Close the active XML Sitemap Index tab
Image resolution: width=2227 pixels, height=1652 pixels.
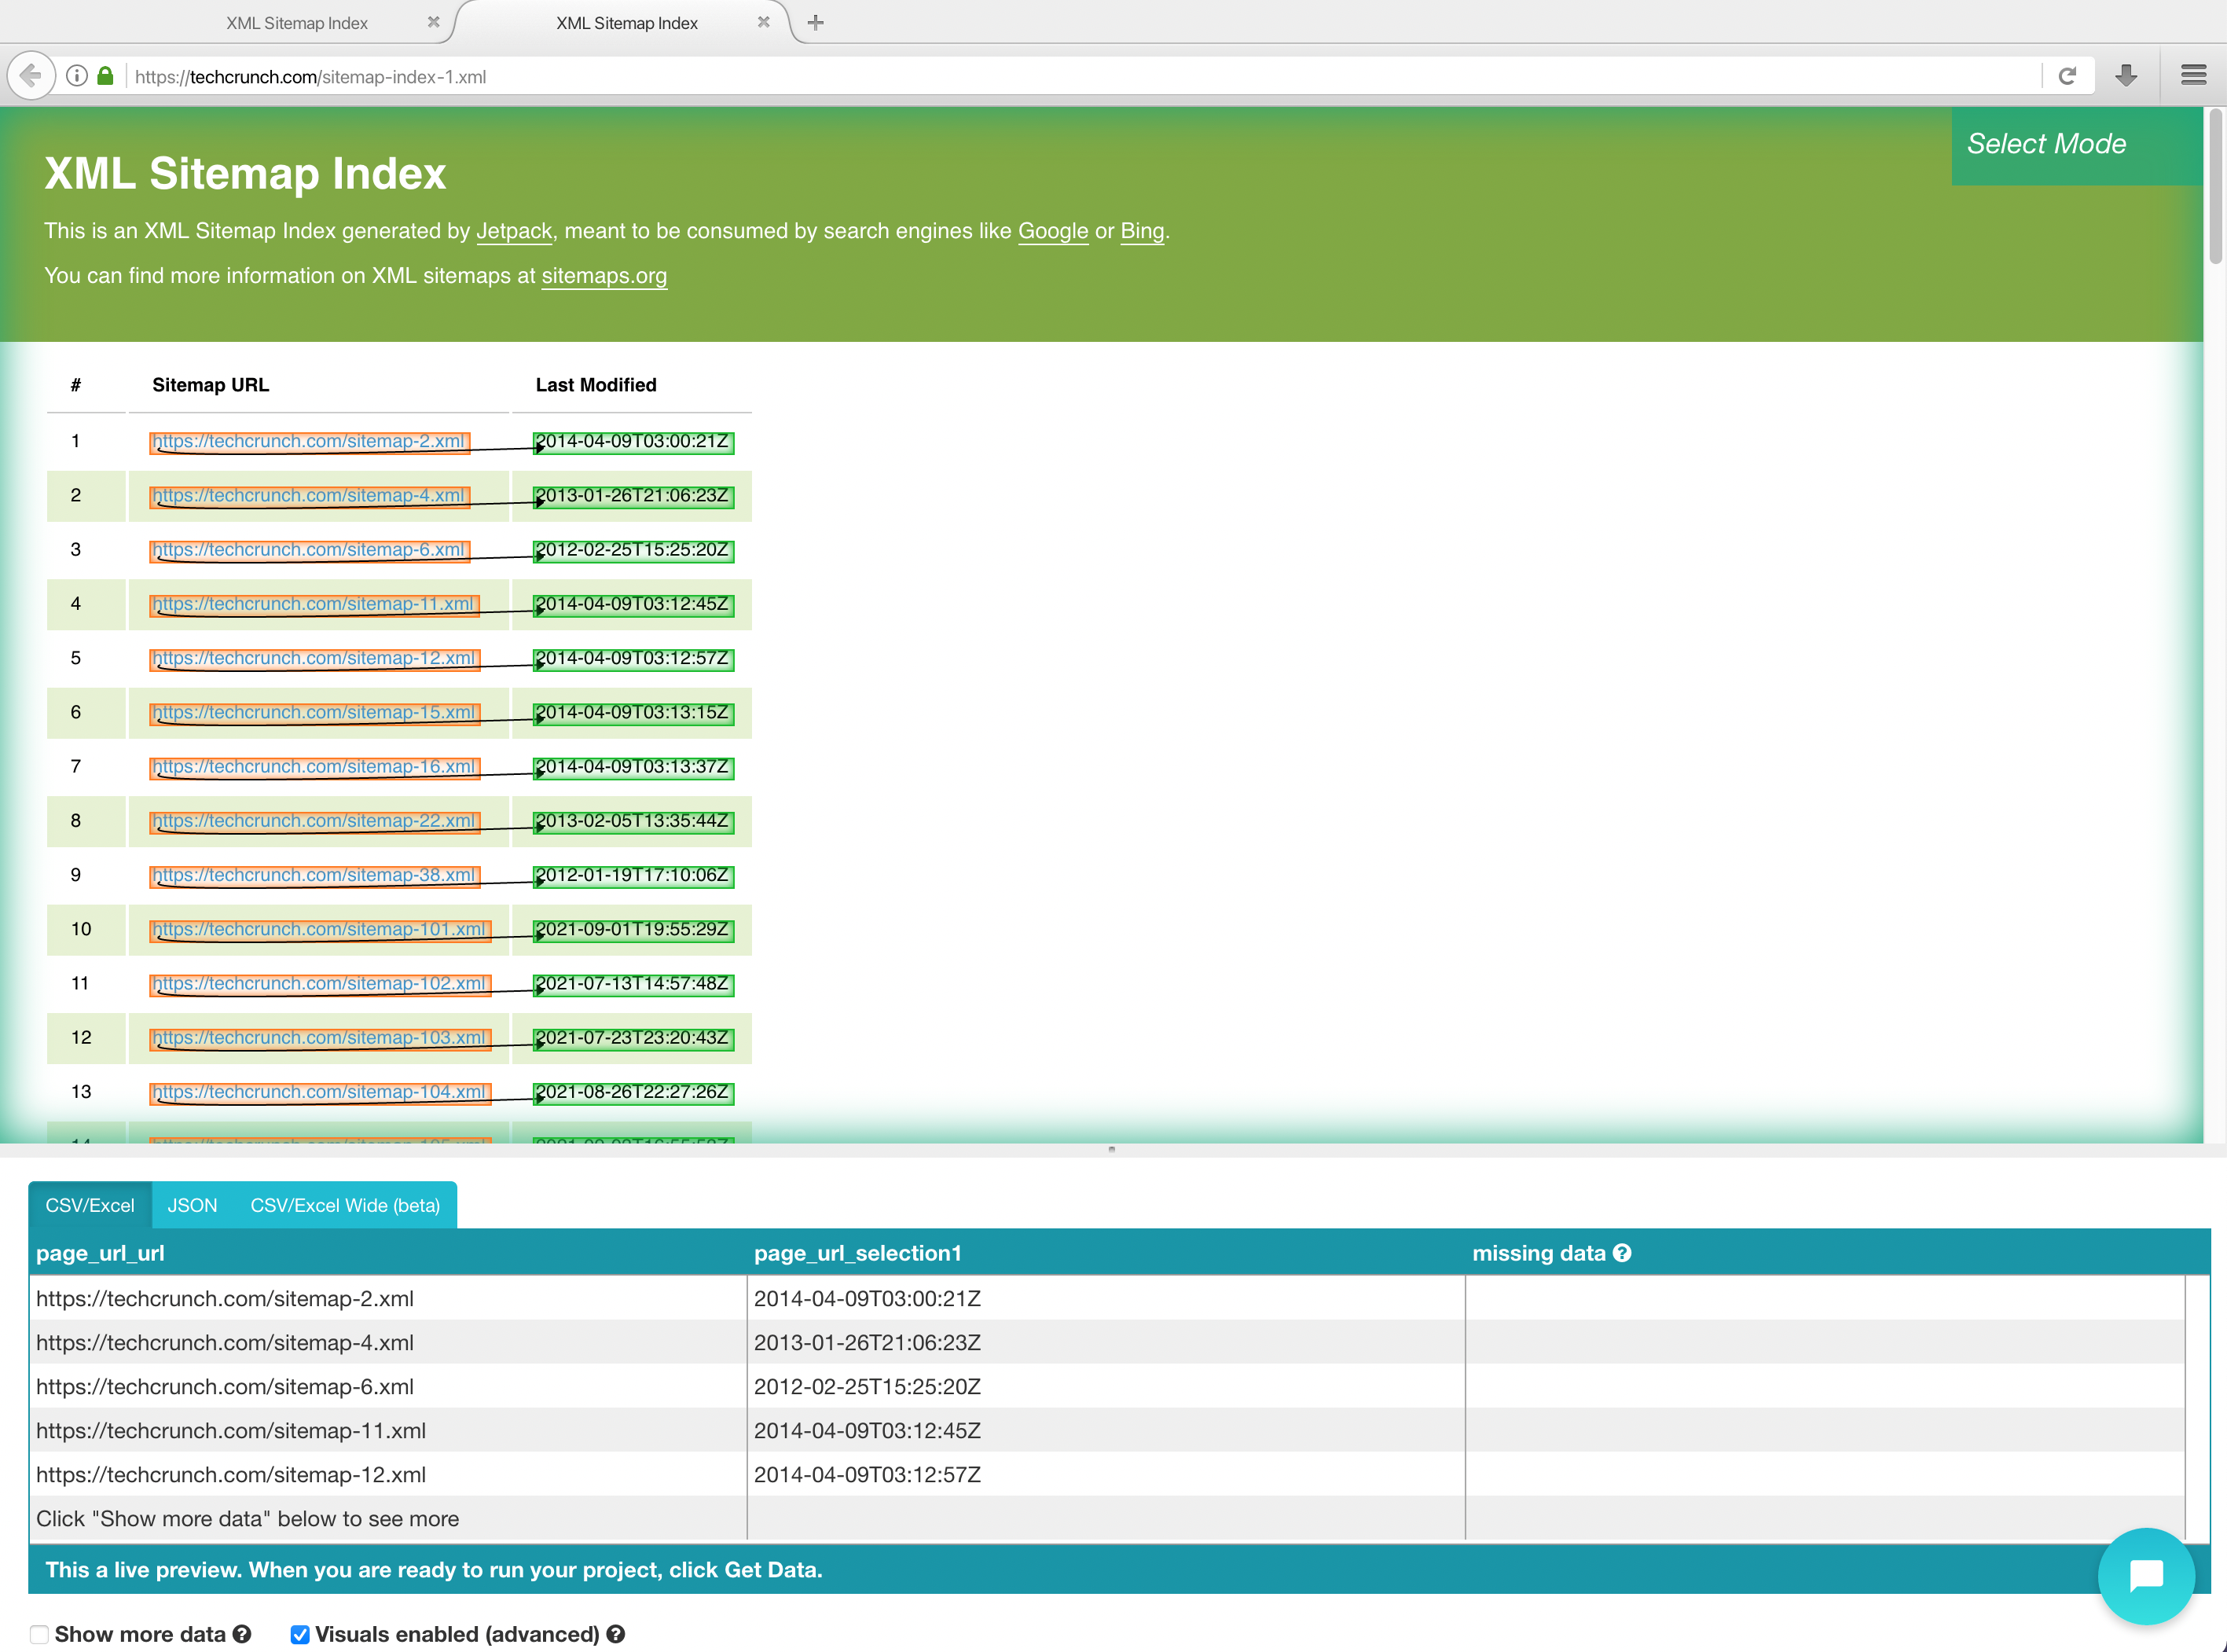763,22
